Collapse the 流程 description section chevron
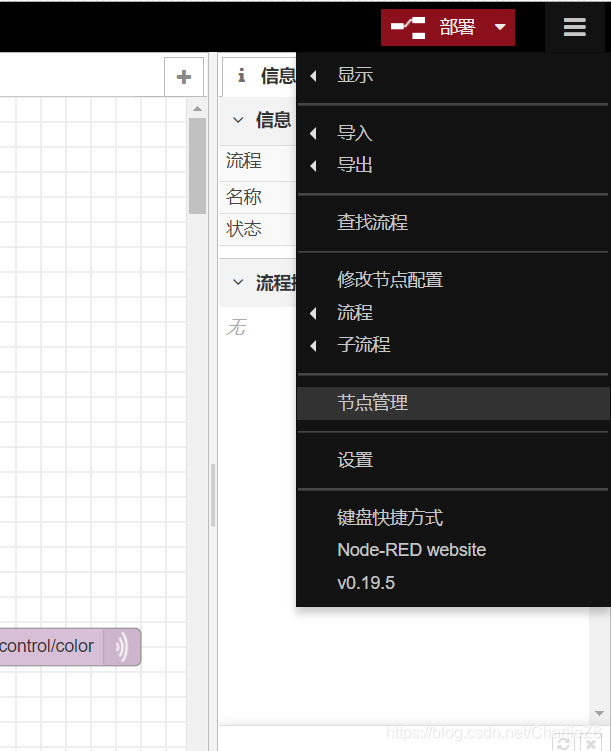This screenshot has width=611, height=751. click(x=238, y=282)
